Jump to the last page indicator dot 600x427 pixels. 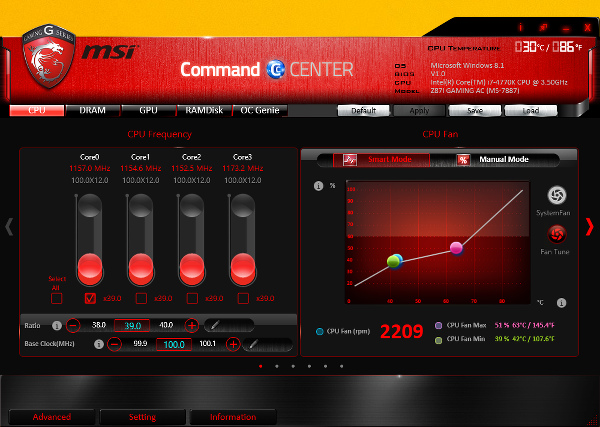coord(341,366)
